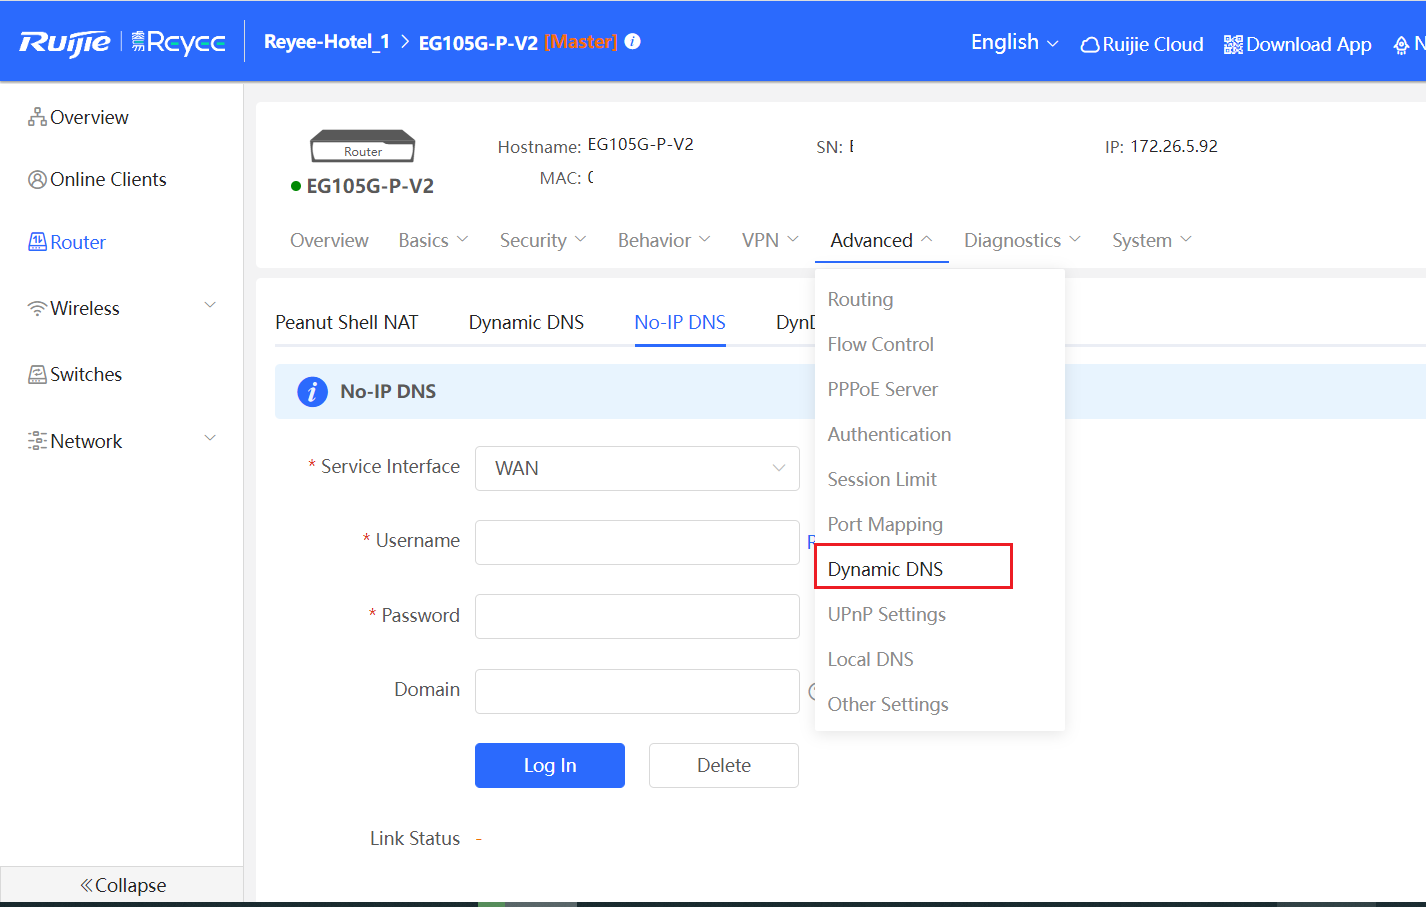Select the Router sidebar icon

click(37, 242)
